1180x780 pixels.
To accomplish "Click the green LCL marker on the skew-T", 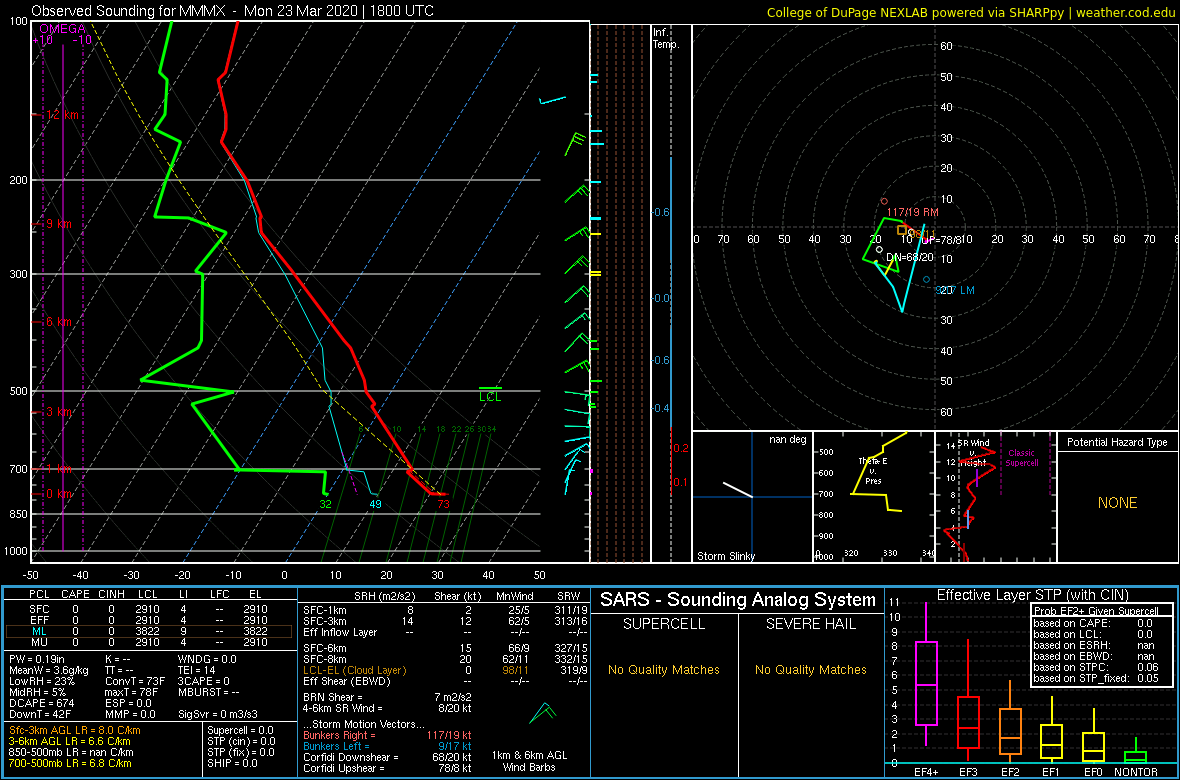I will (490, 395).
